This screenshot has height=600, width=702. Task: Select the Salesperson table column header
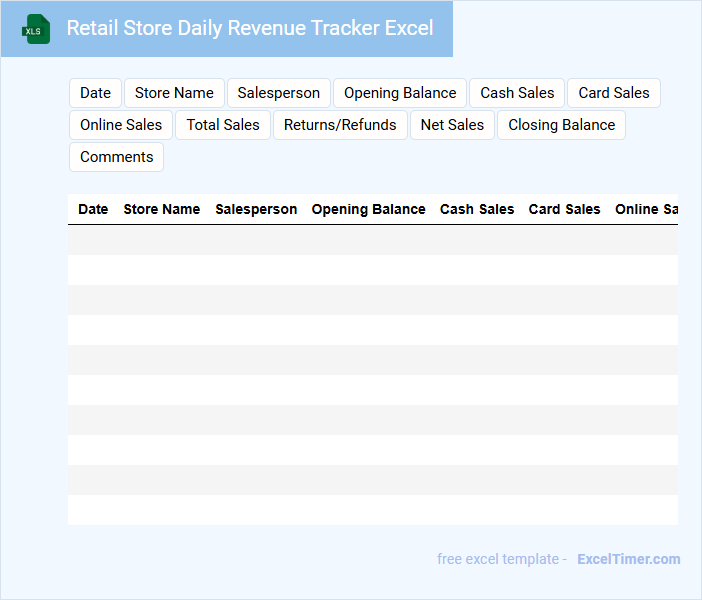(256, 209)
